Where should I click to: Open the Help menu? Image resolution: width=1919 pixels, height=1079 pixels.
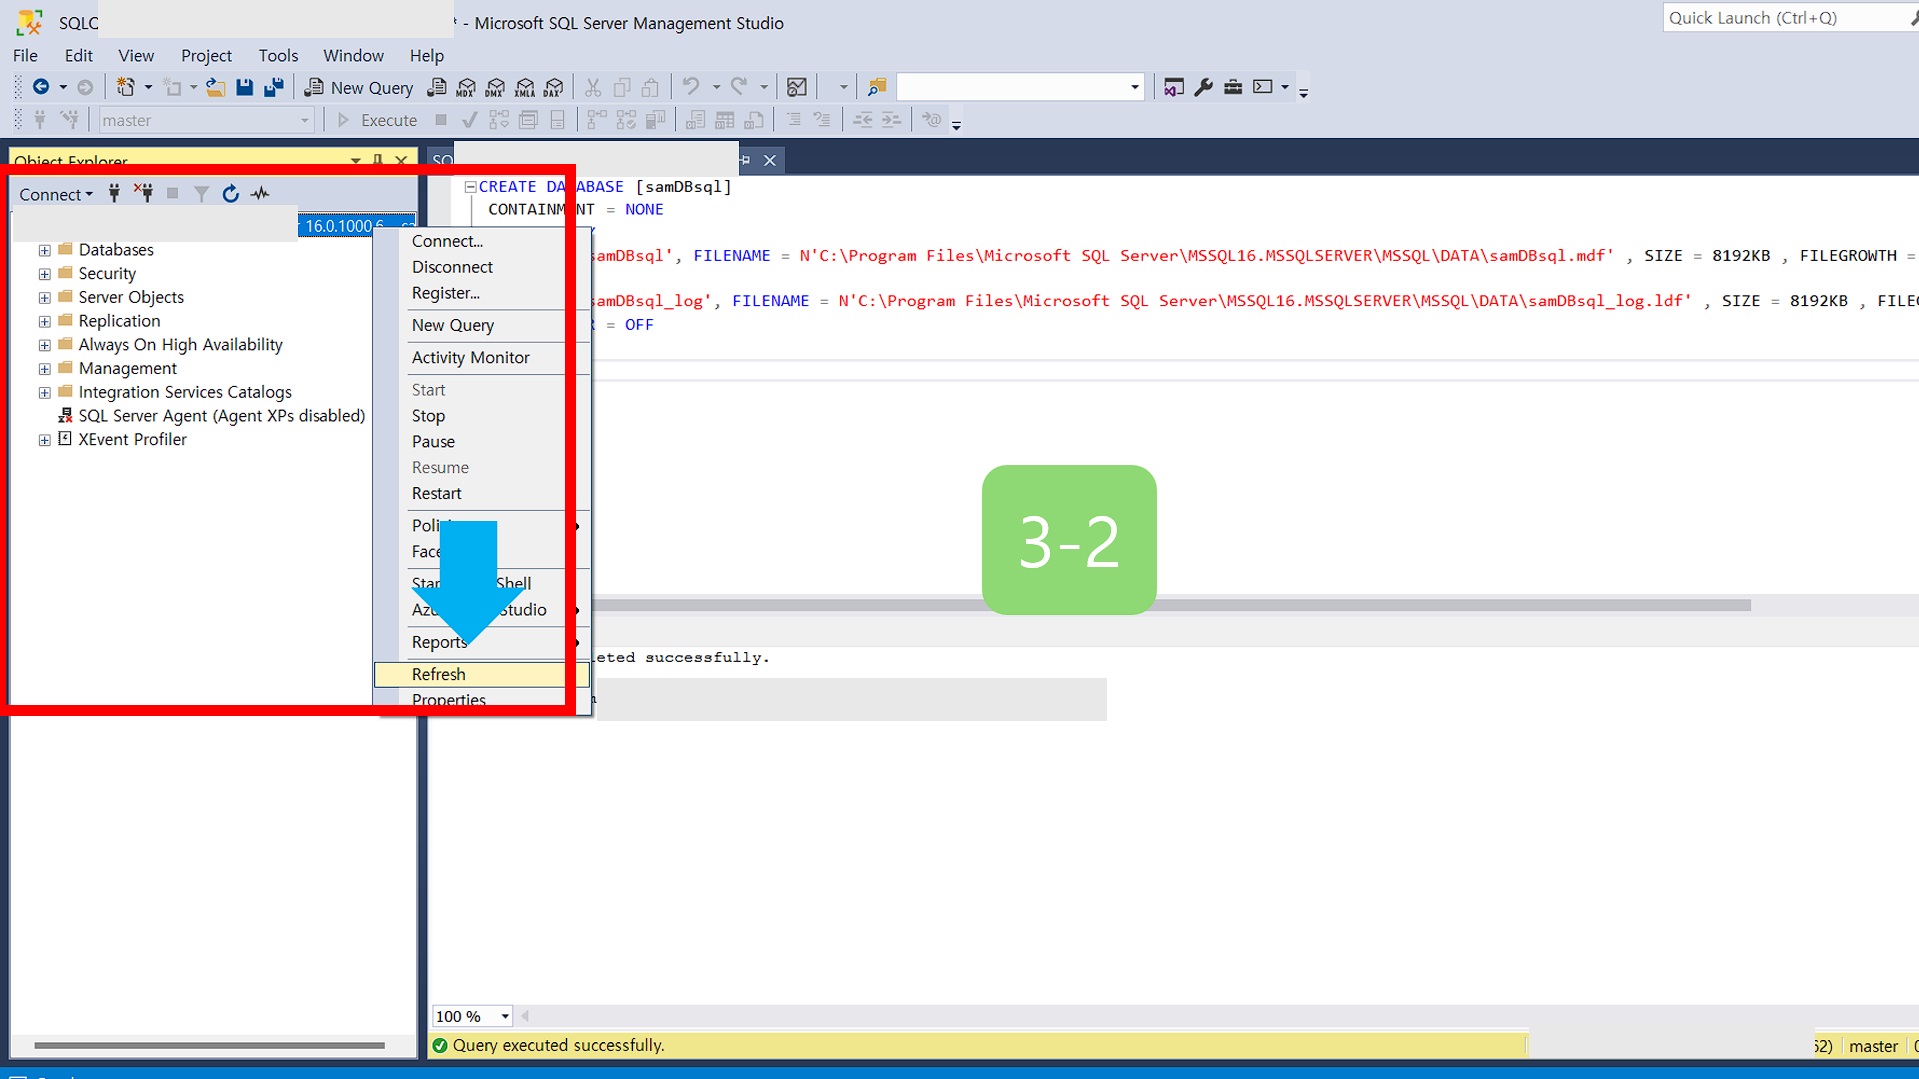426,55
